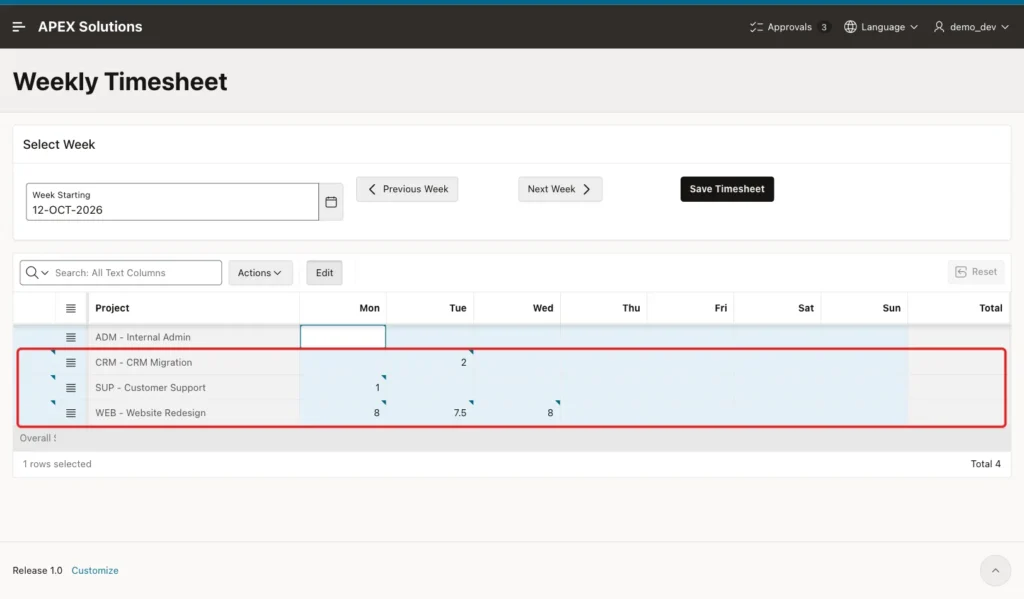Image resolution: width=1024 pixels, height=599 pixels.
Task: Click the Monday value 8 for WEB
Action: click(x=343, y=413)
